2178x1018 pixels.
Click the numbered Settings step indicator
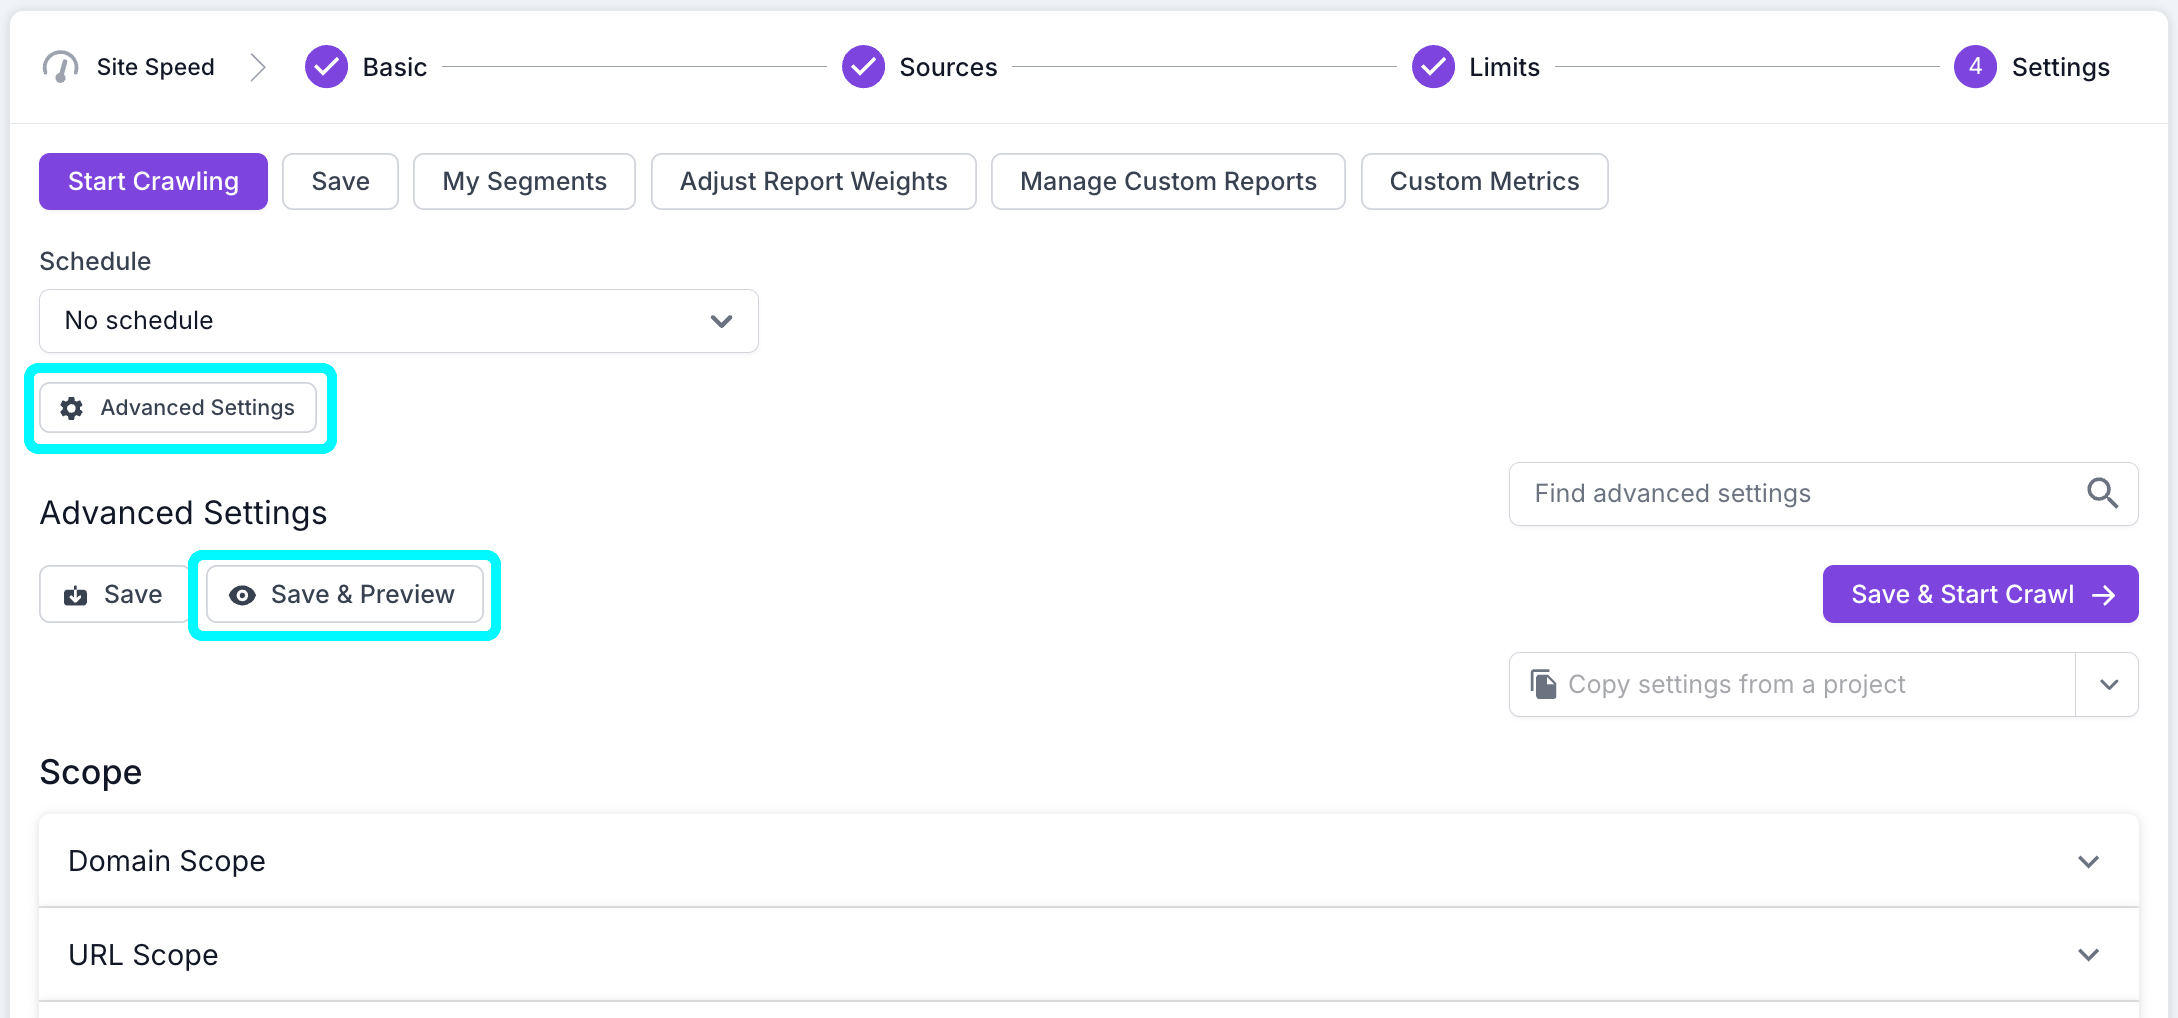coord(1974,66)
